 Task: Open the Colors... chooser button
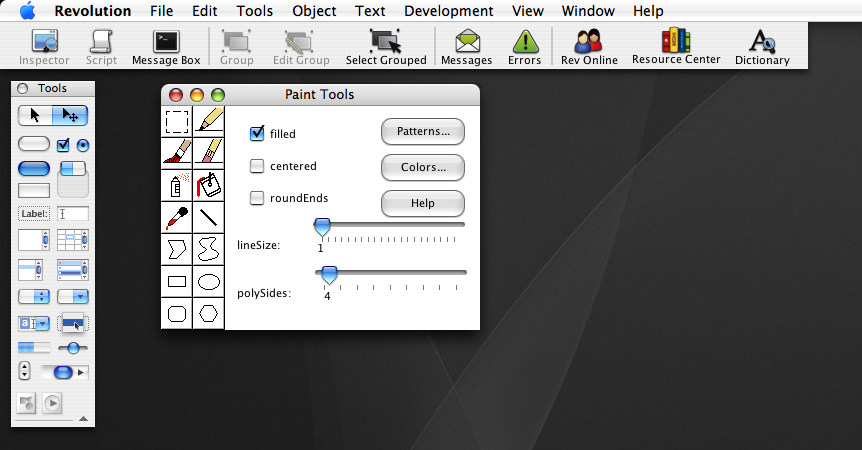click(423, 167)
